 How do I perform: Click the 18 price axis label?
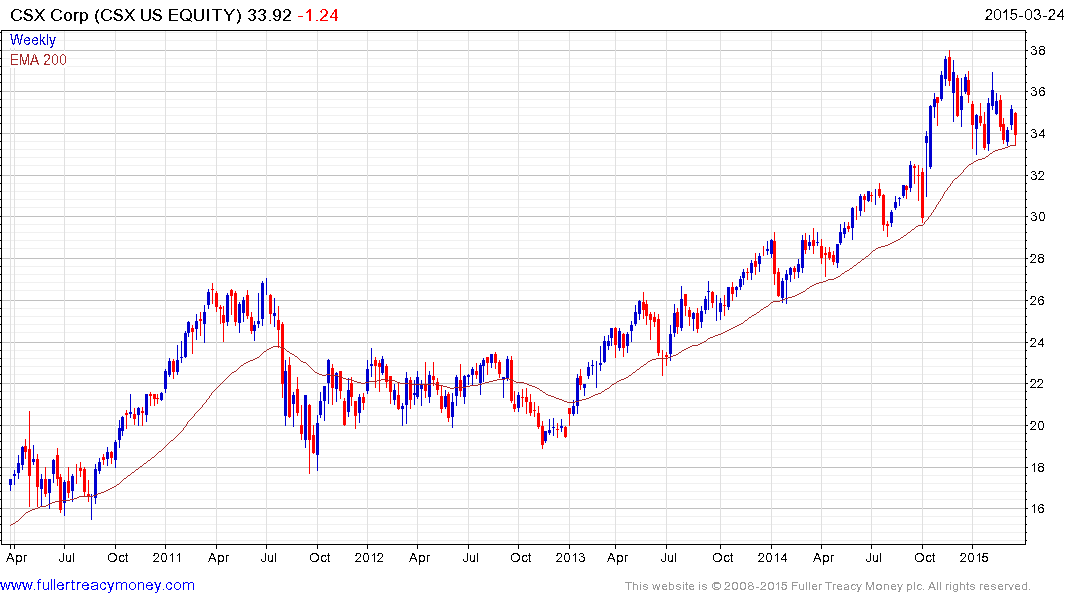click(1037, 468)
